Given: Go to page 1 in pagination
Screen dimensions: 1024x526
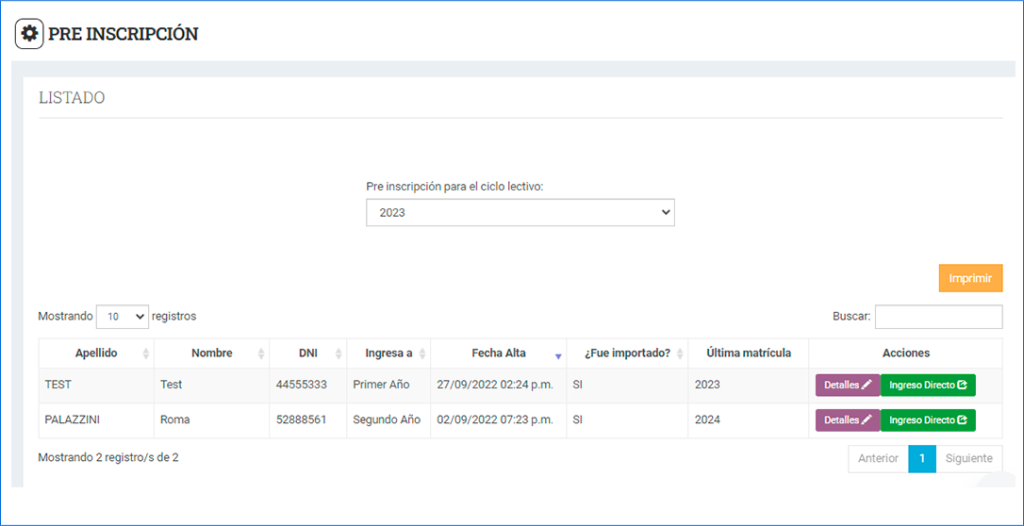Looking at the screenshot, I should pos(921,458).
